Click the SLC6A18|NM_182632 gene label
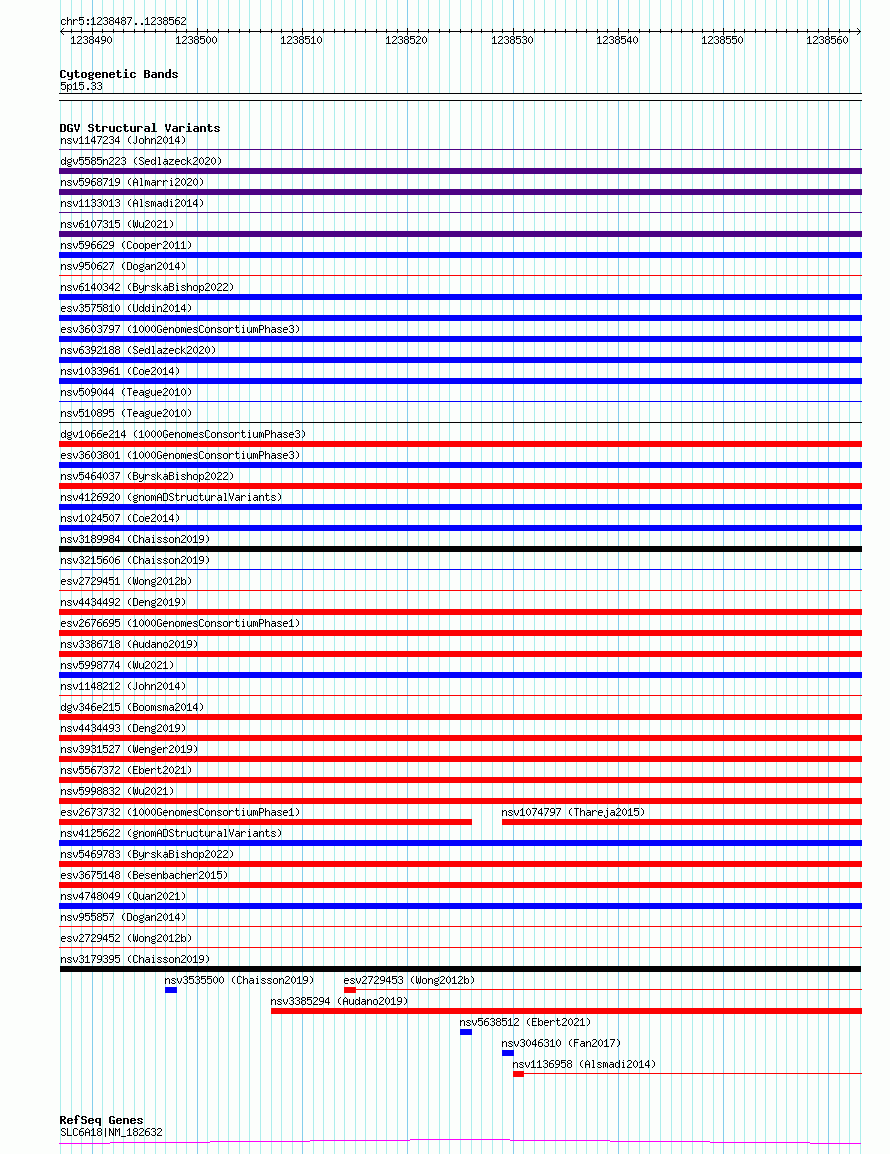The image size is (890, 1154). point(112,1132)
